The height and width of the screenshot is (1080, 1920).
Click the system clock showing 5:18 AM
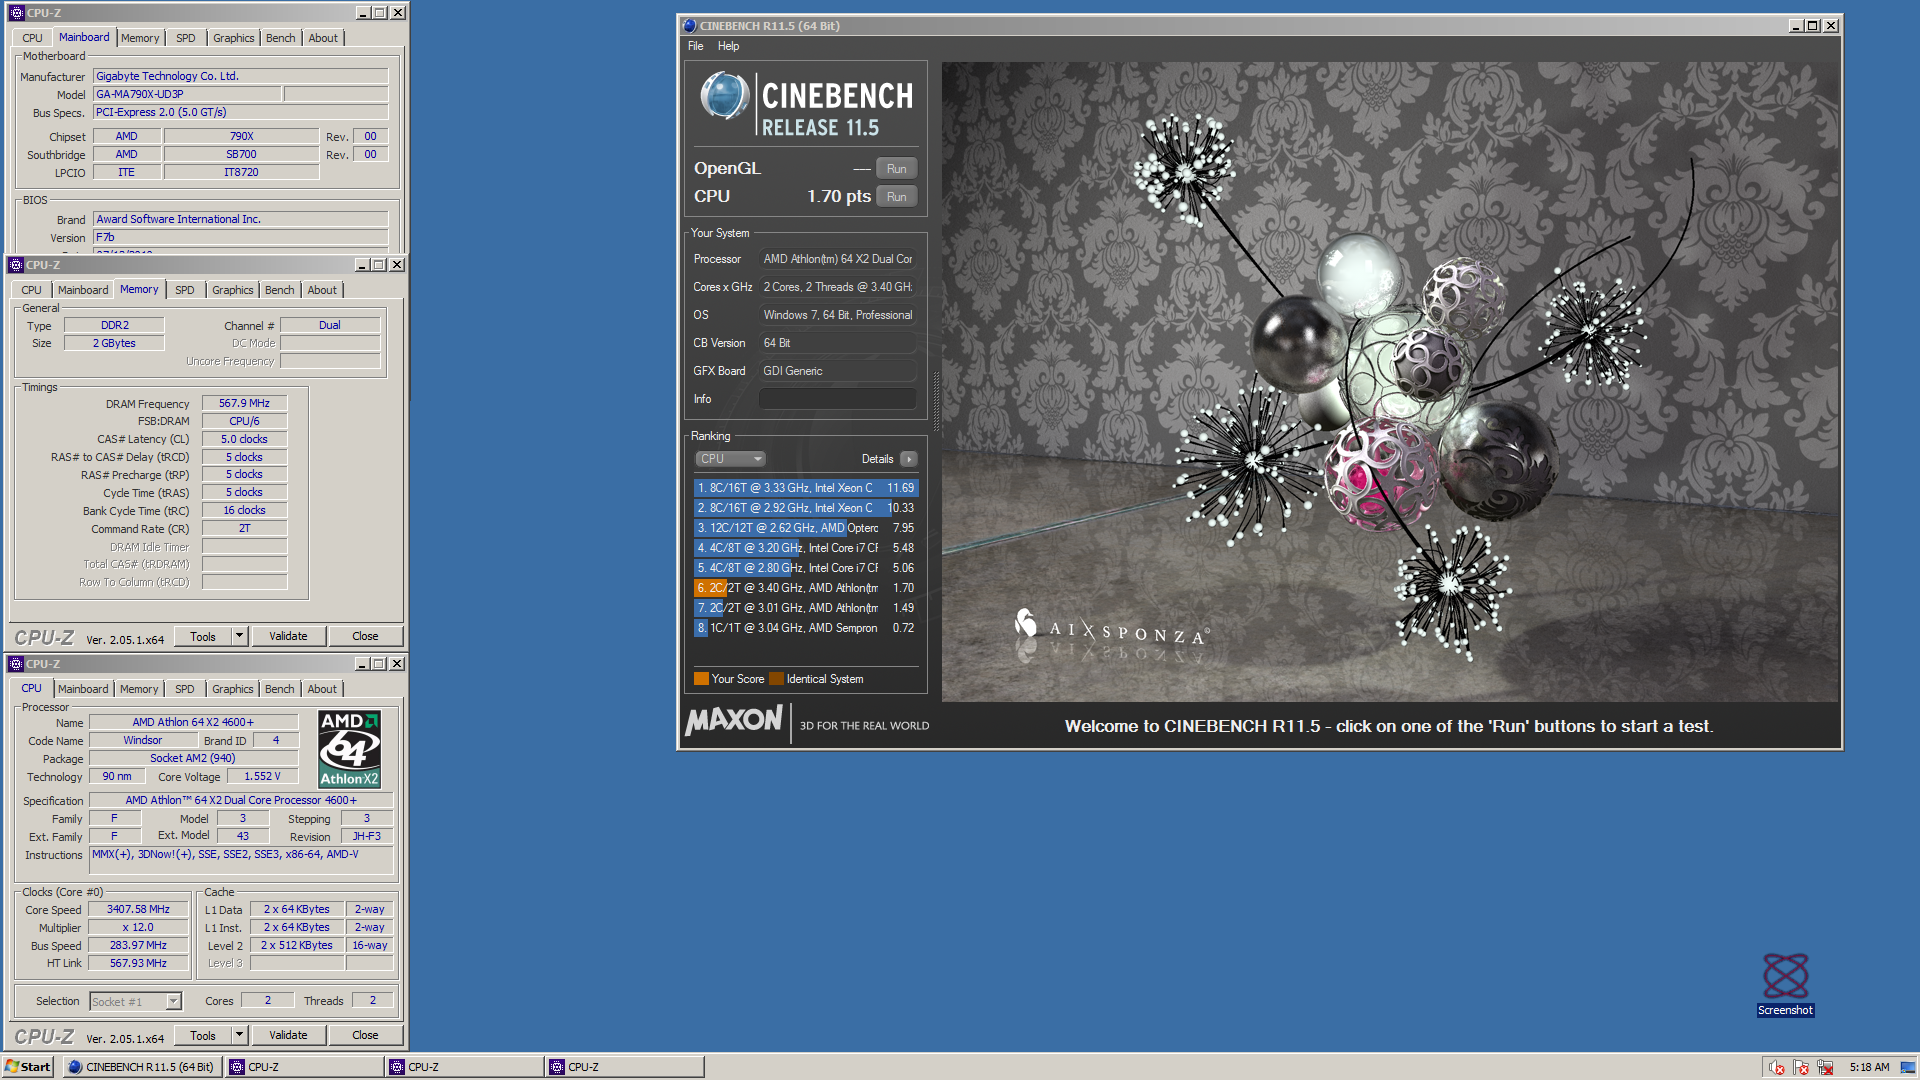pos(1869,1067)
